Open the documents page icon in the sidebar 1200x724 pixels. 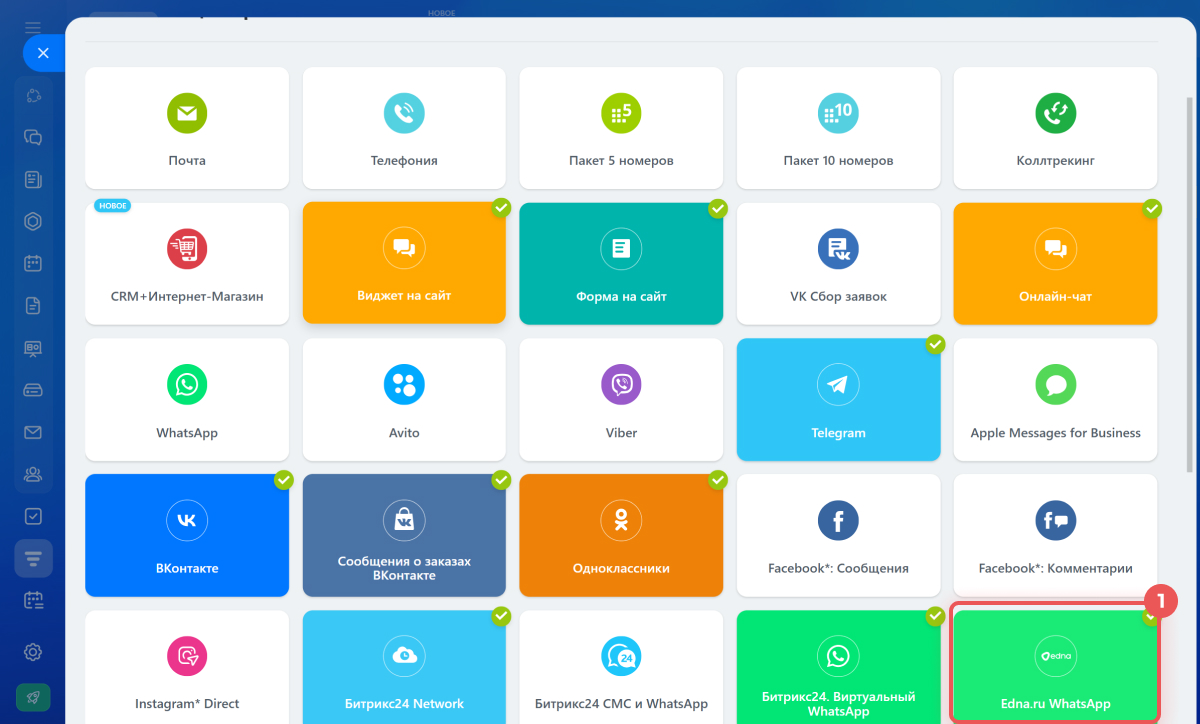click(x=33, y=306)
